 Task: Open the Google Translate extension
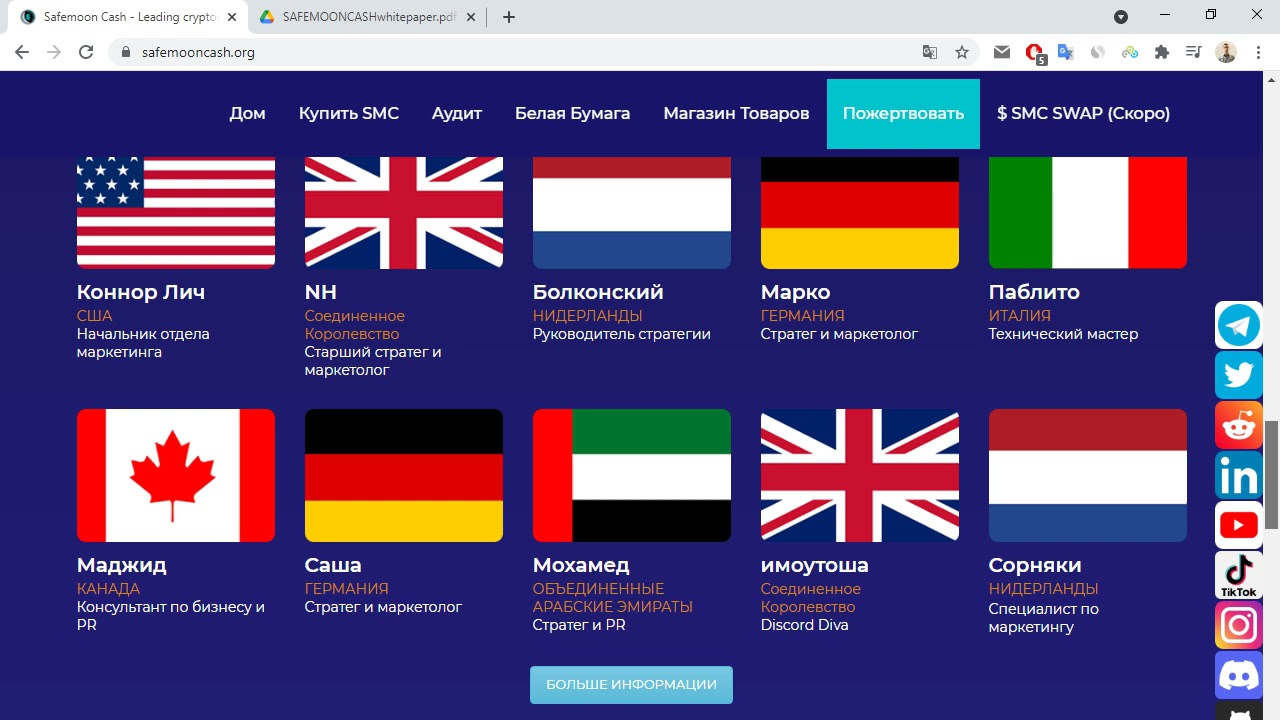coord(1066,52)
